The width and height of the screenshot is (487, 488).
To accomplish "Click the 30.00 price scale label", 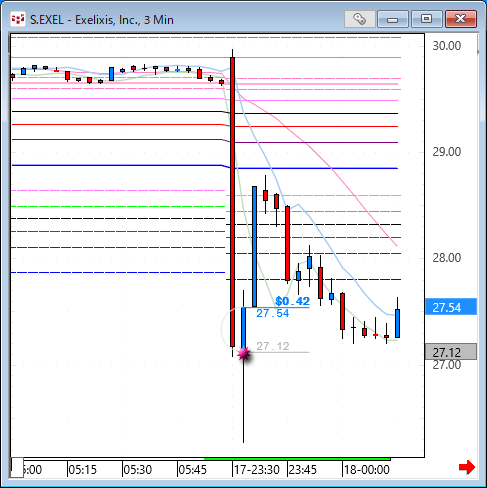I will pos(447,46).
